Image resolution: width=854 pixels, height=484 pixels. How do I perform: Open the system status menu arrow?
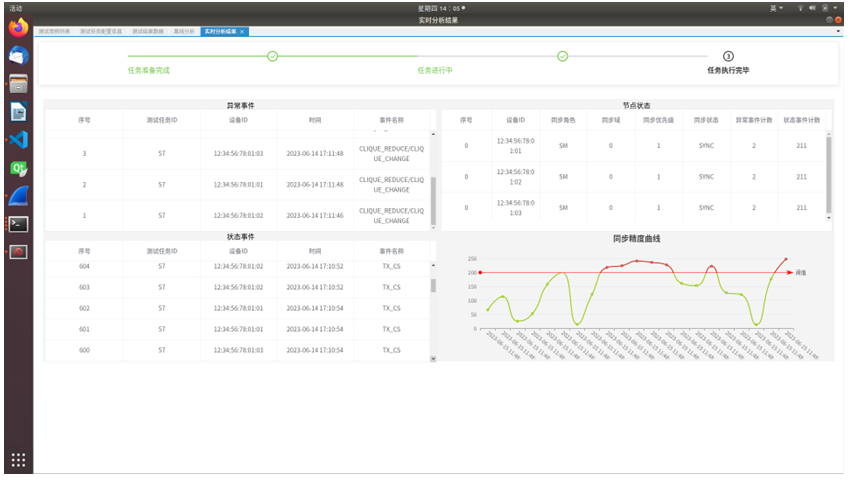[835, 7]
